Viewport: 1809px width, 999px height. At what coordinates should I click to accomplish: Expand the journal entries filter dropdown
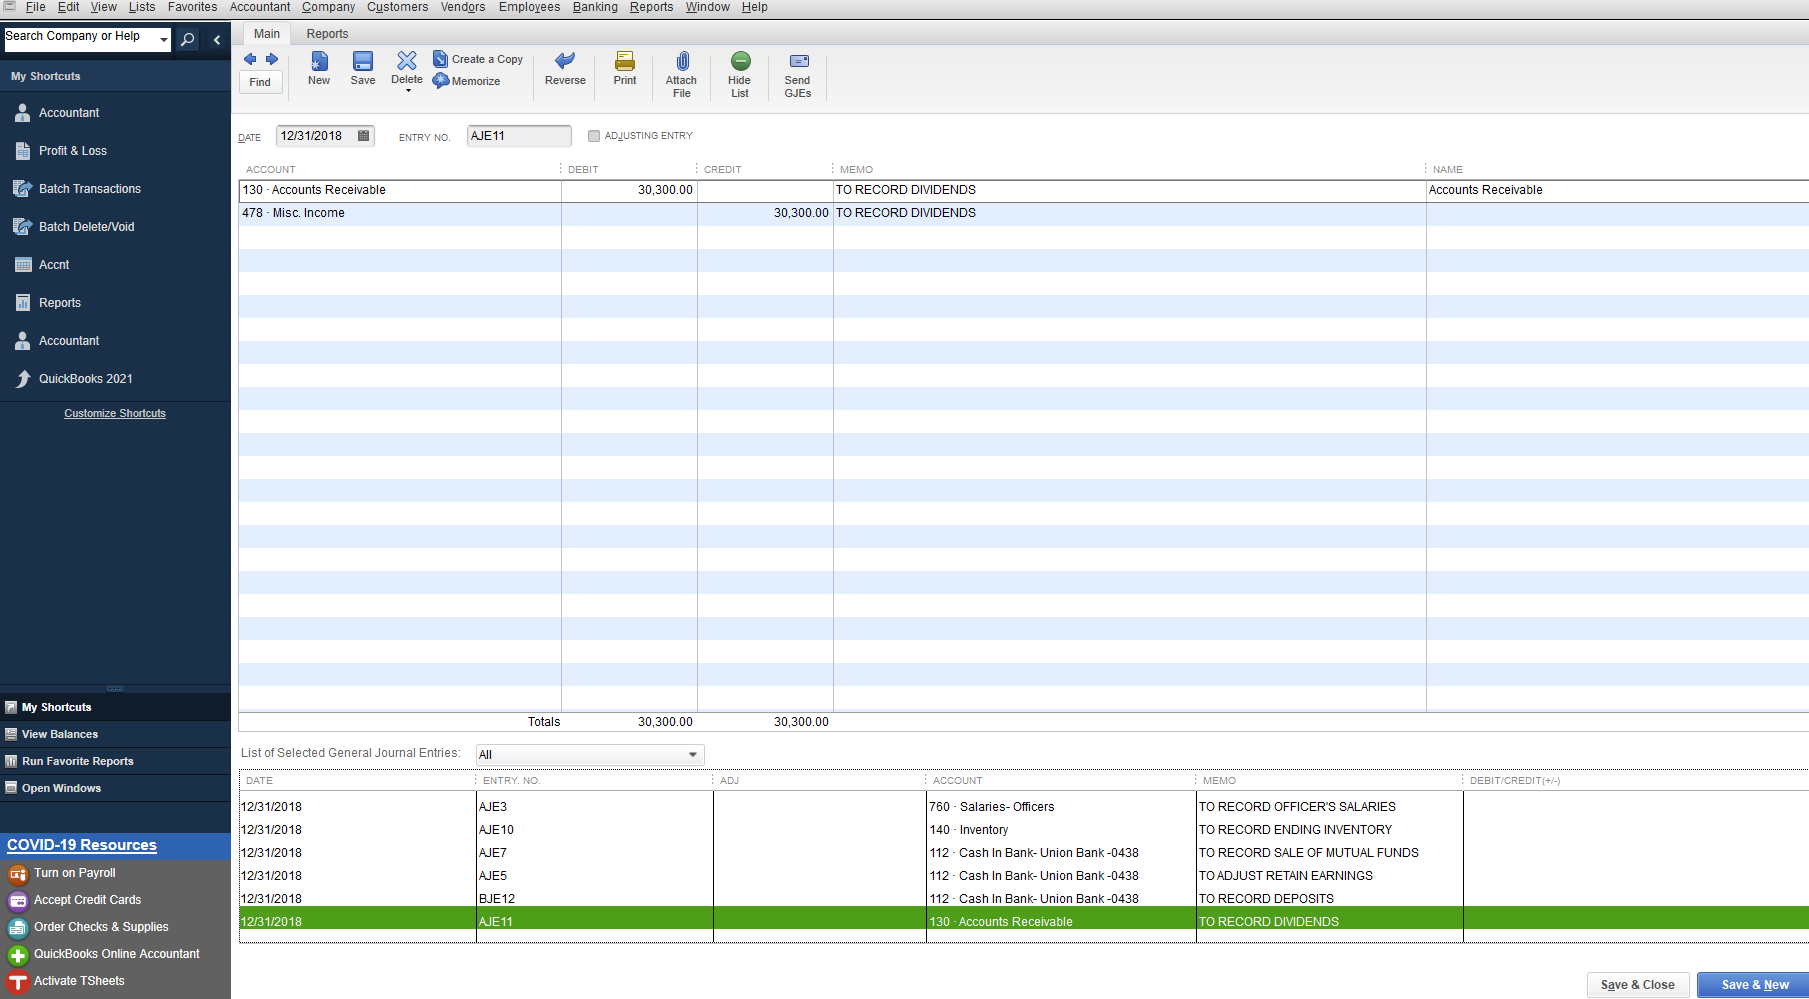692,755
